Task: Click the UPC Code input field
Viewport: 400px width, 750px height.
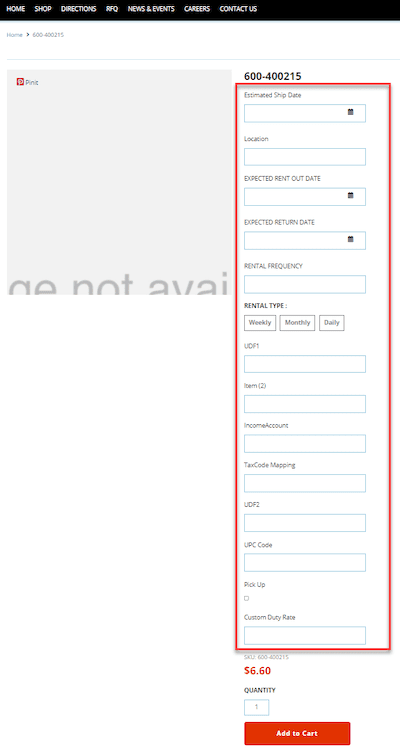Action: [305, 562]
